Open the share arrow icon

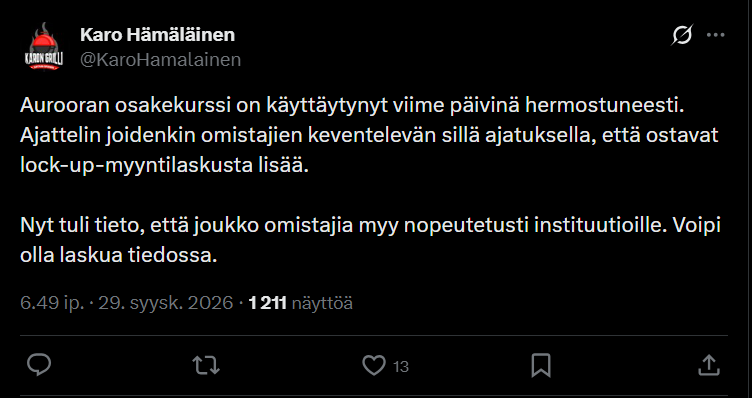pos(709,365)
